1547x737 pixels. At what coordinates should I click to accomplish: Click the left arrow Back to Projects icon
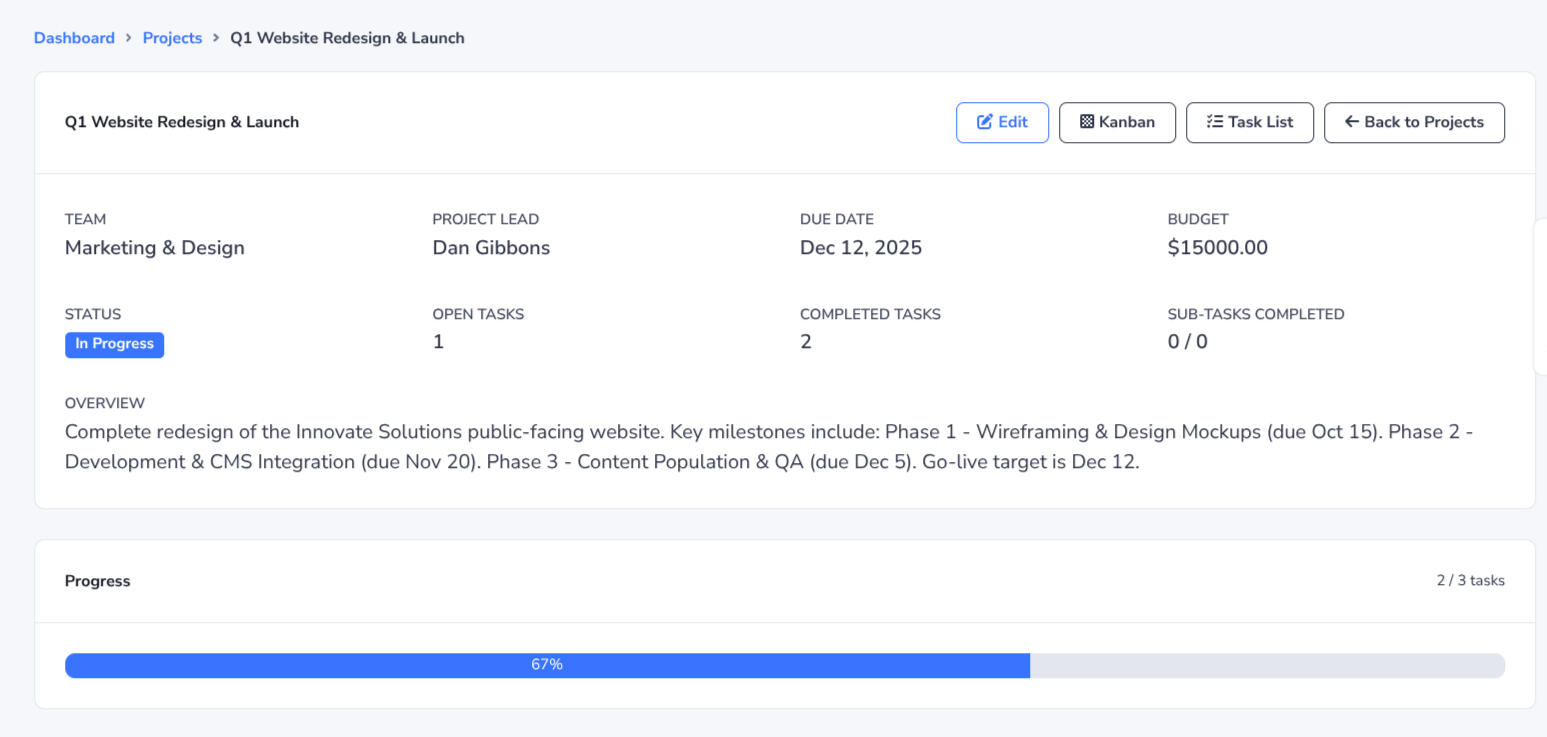pyautogui.click(x=1352, y=122)
